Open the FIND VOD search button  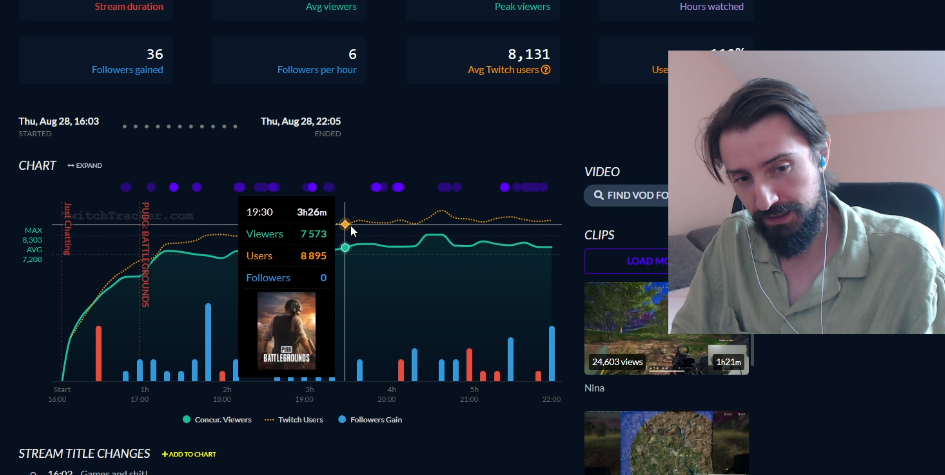click(627, 195)
